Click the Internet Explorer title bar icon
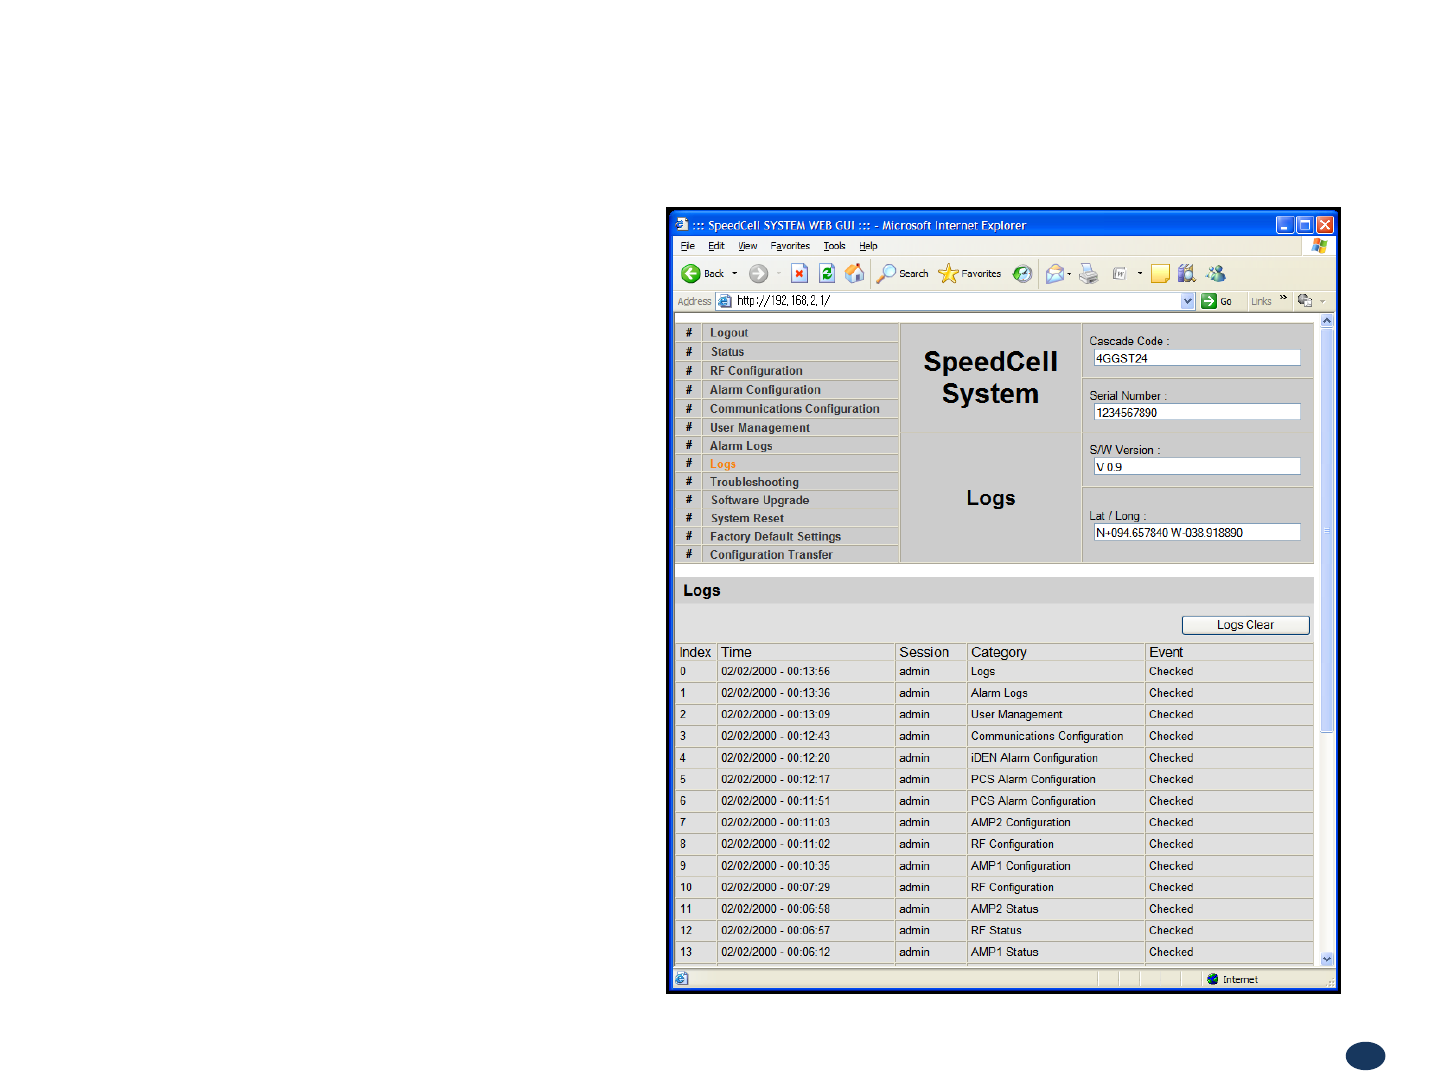 click(x=682, y=225)
